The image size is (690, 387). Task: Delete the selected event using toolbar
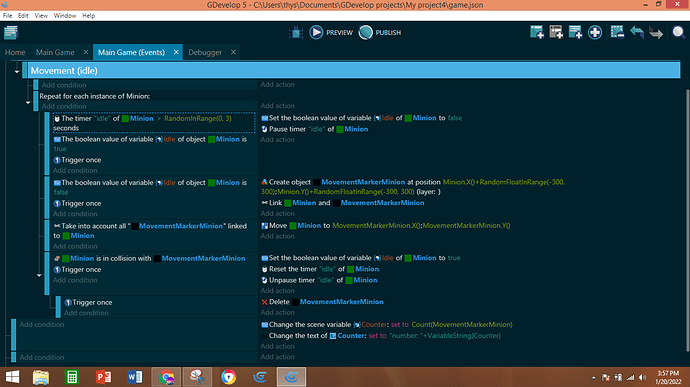point(617,33)
